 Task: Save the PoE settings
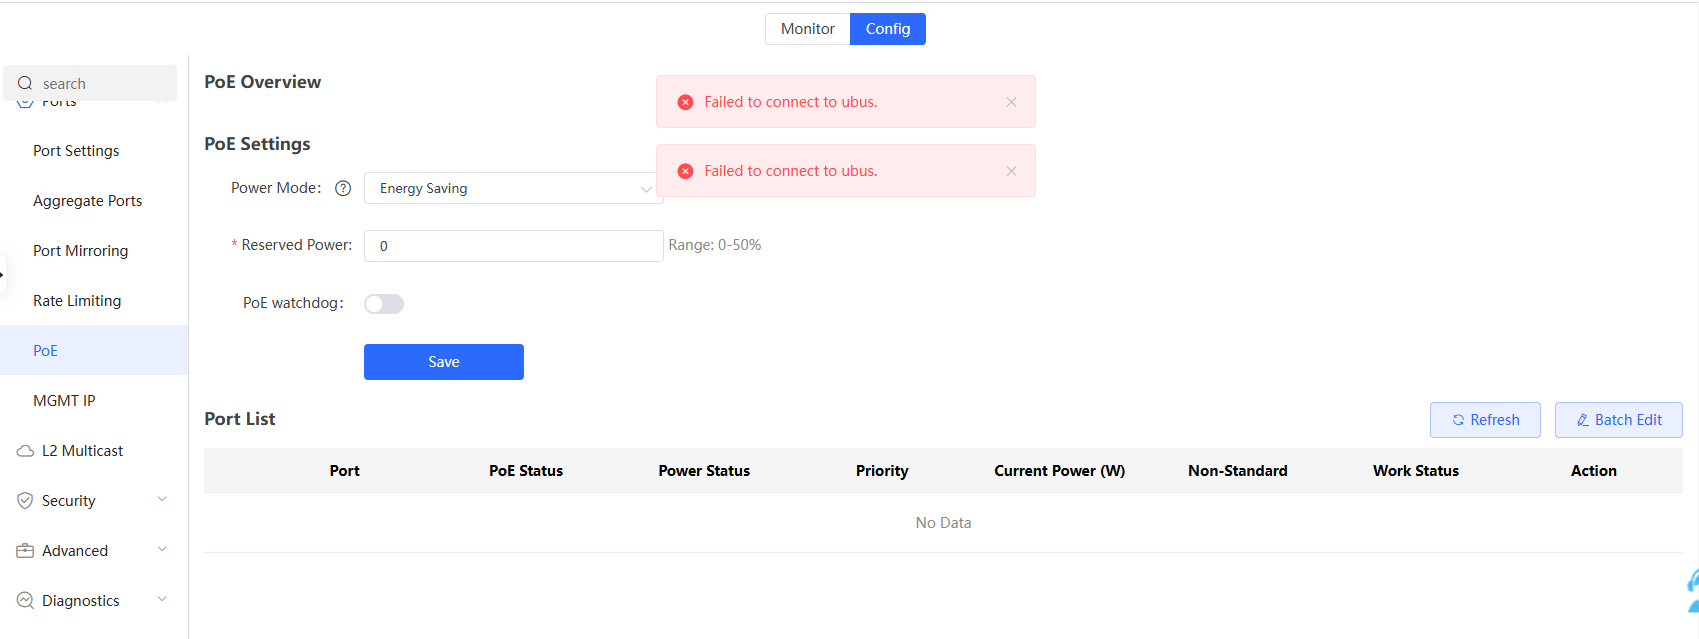coord(443,362)
